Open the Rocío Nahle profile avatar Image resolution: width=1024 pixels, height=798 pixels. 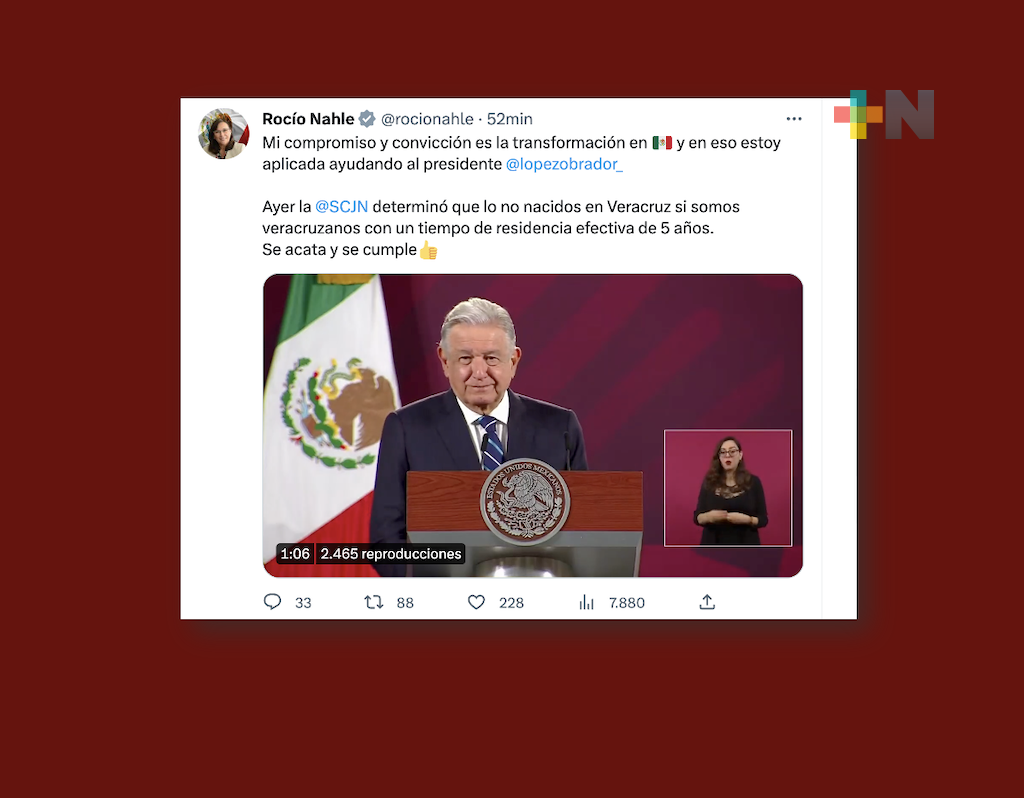223,134
